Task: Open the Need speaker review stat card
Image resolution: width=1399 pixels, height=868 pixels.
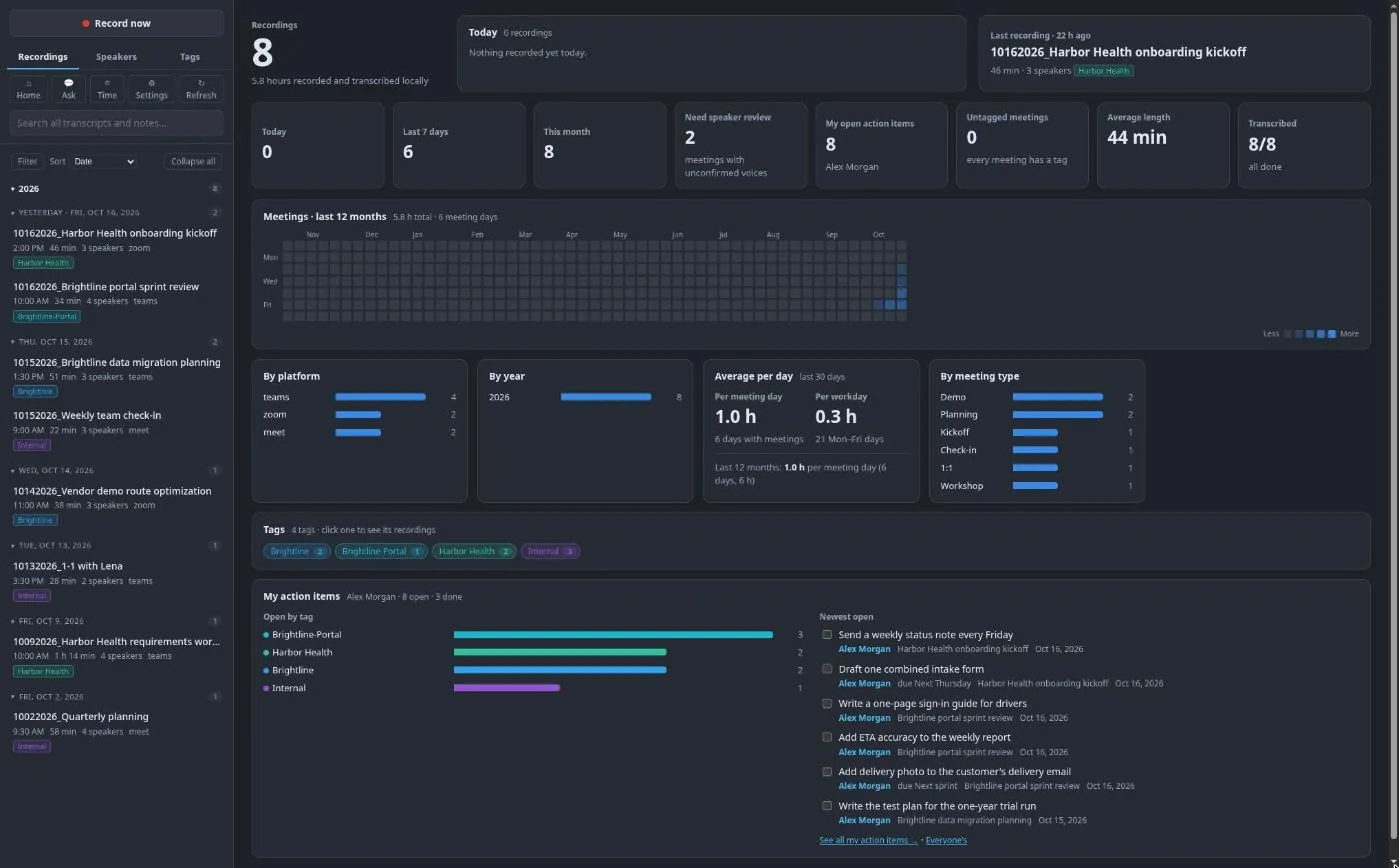Action: (x=740, y=145)
